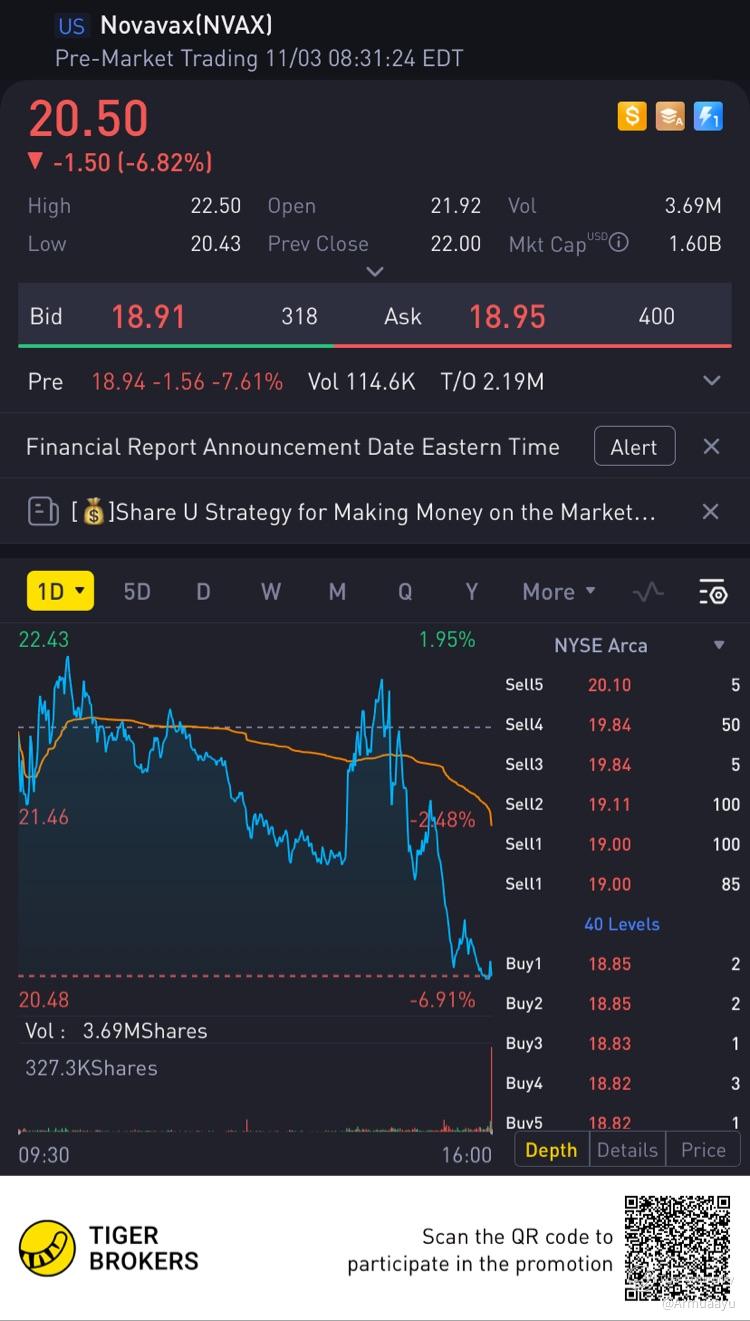
Task: Tap Novavax(NVAX) title
Action: point(186,25)
